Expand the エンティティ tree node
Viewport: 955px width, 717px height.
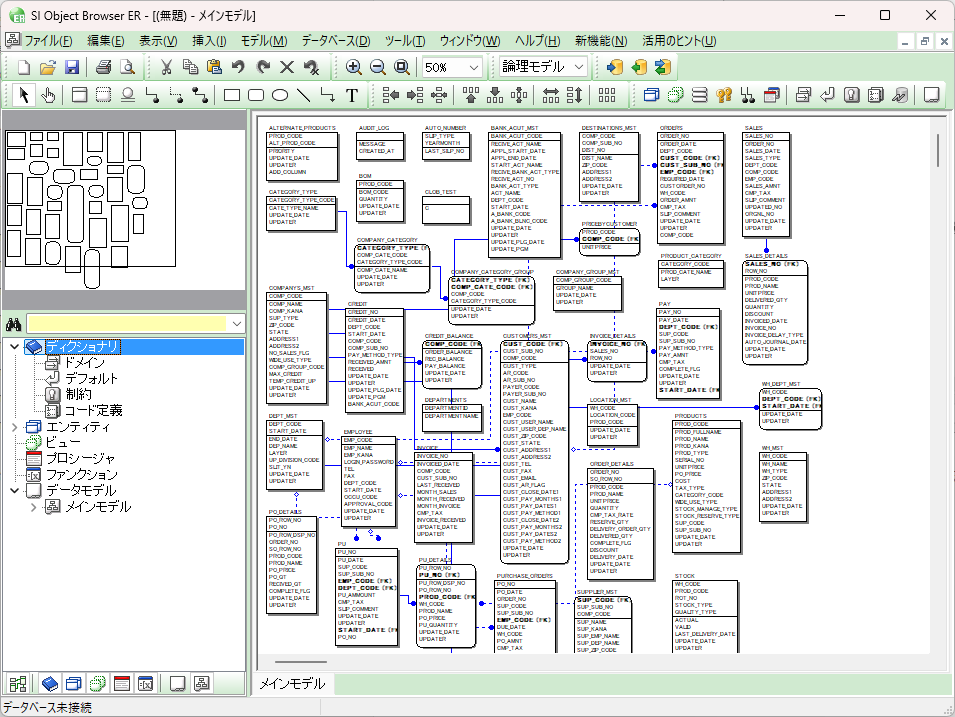click(x=15, y=427)
